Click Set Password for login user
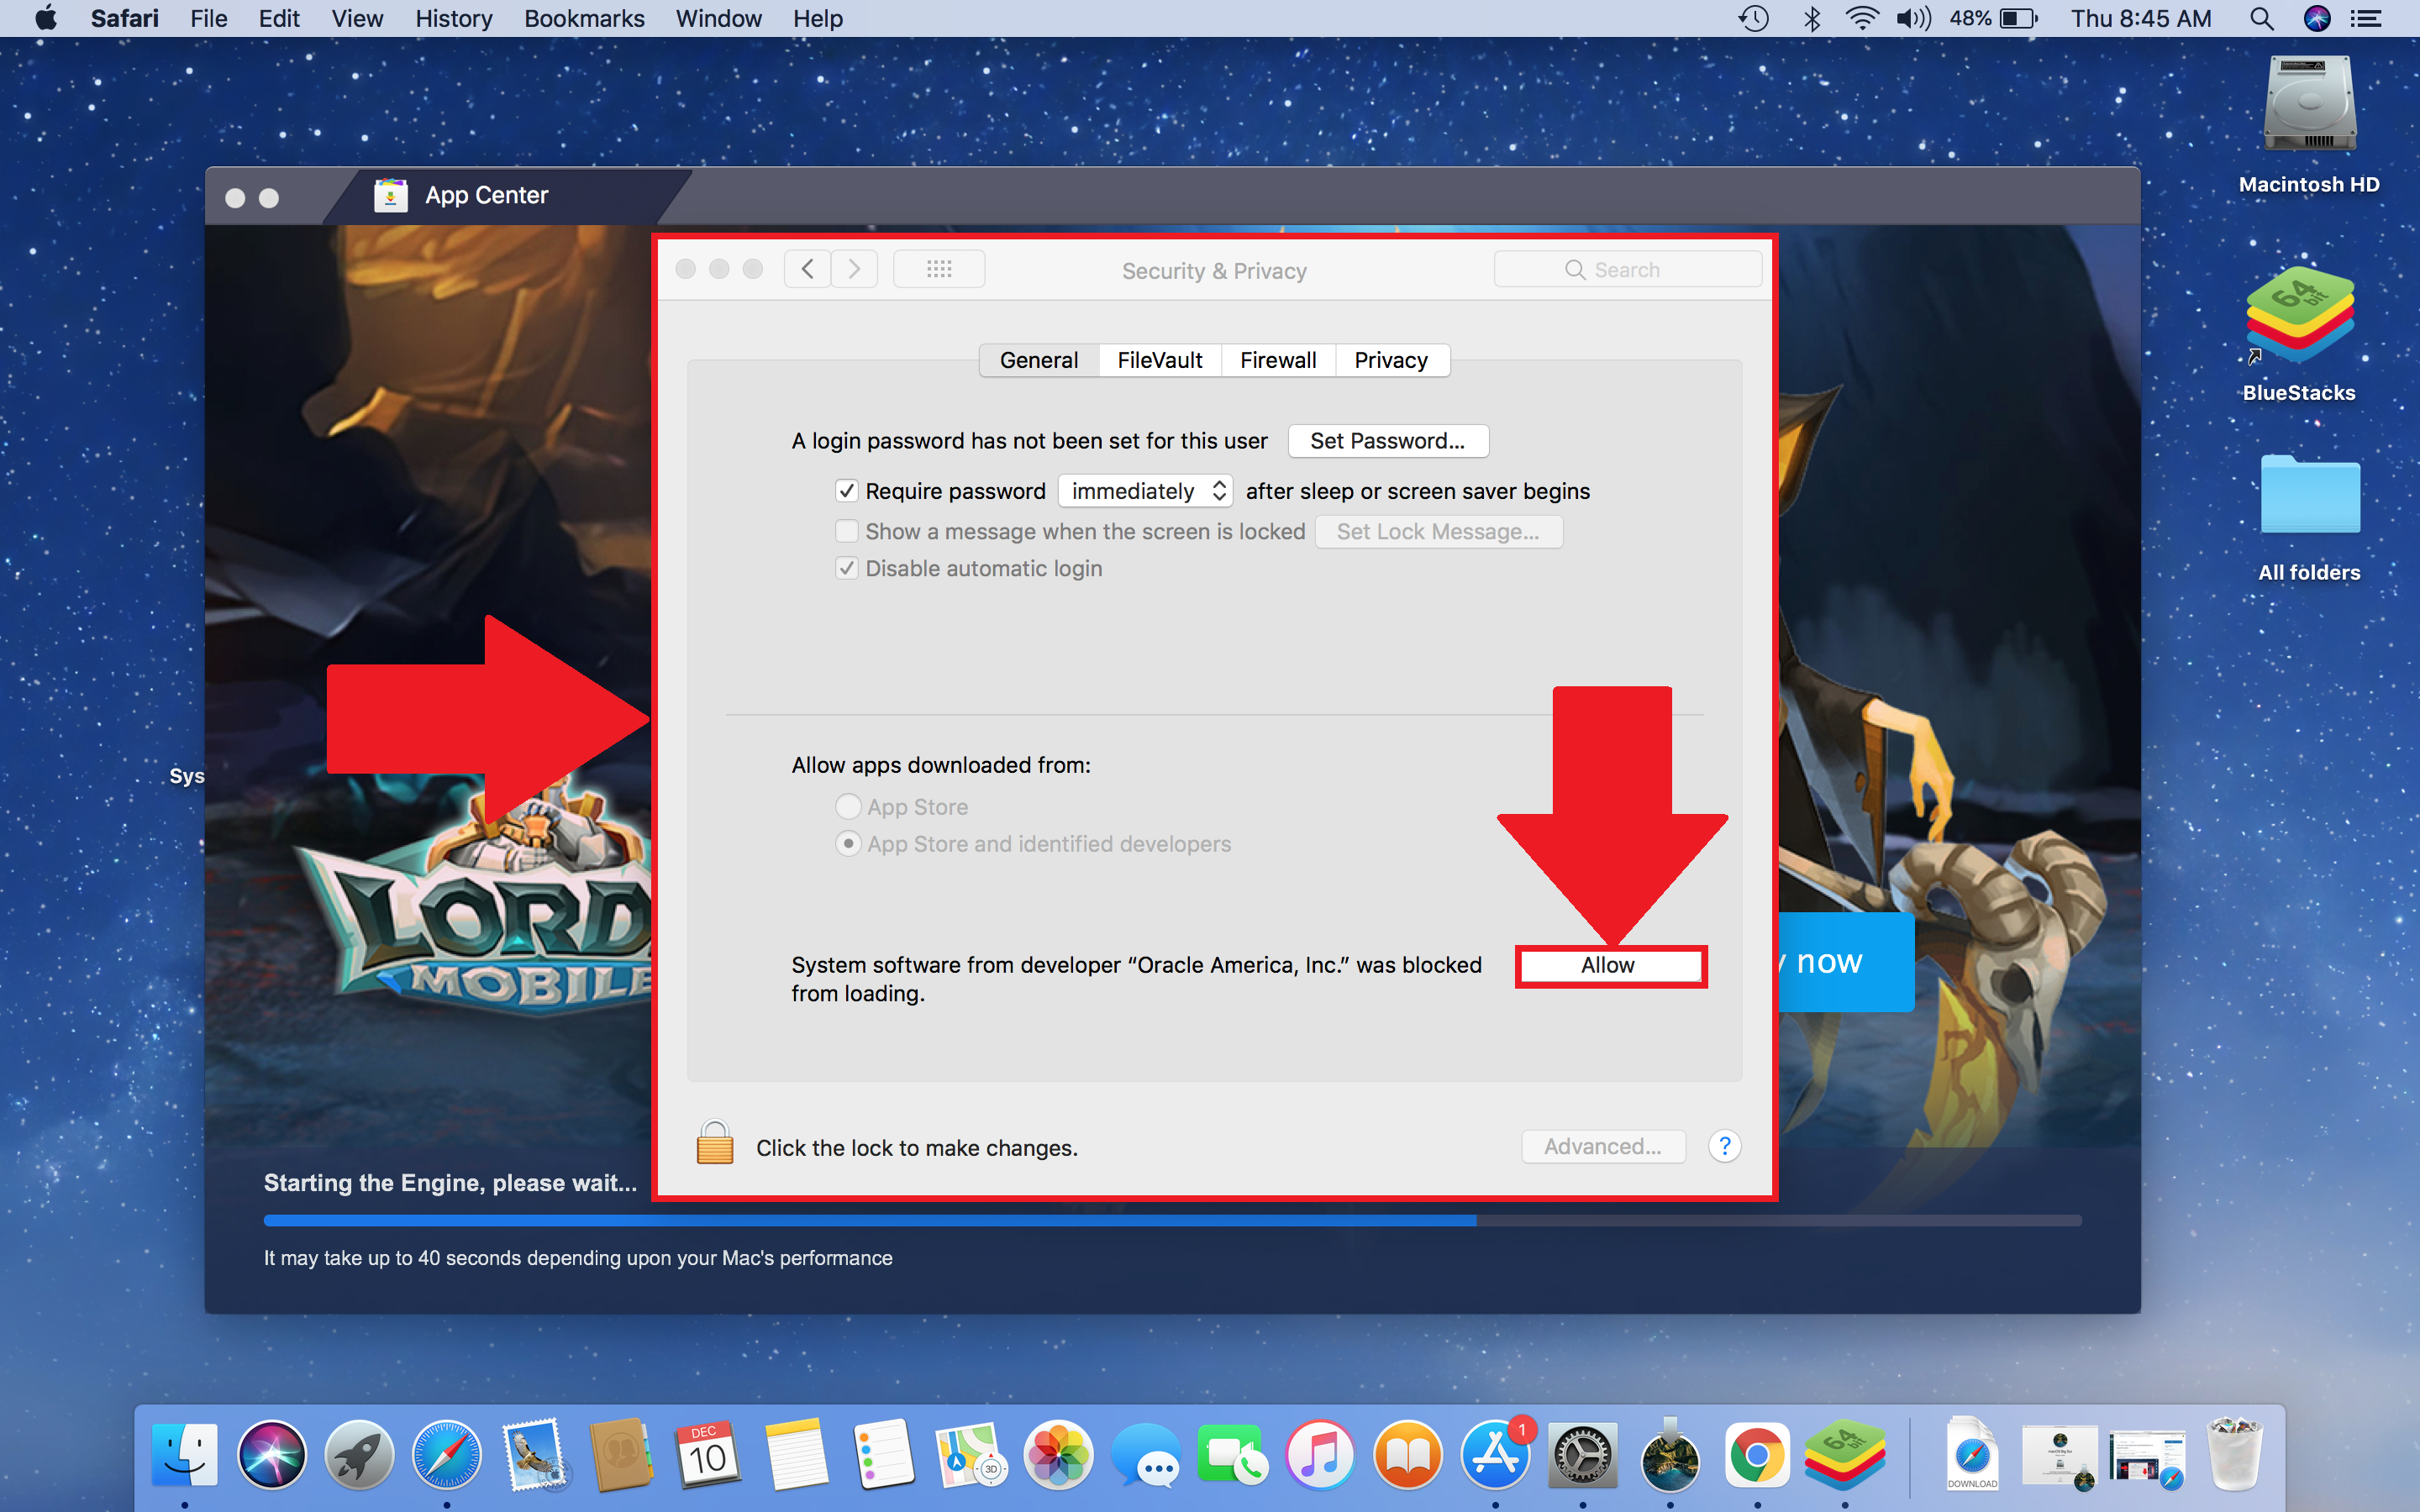The width and height of the screenshot is (2420, 1512). point(1386,441)
